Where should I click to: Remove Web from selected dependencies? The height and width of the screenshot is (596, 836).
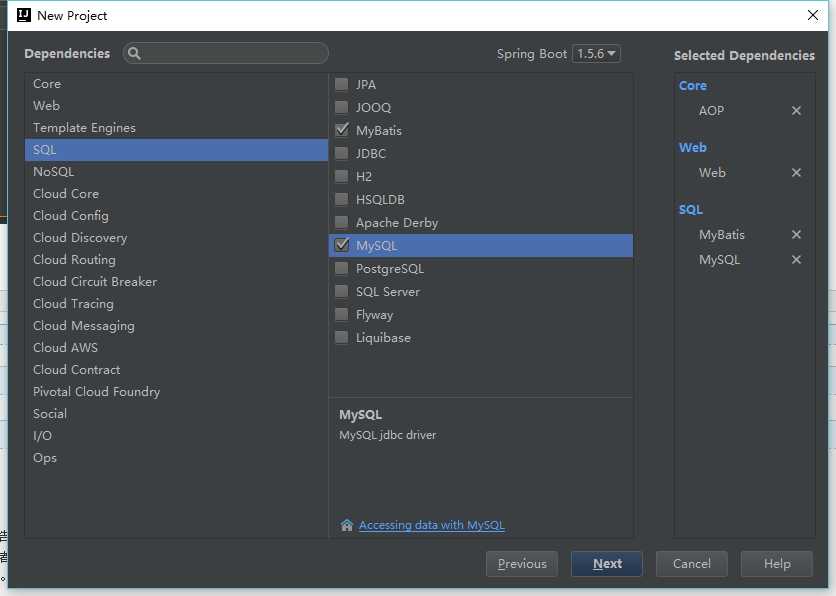[x=796, y=173]
